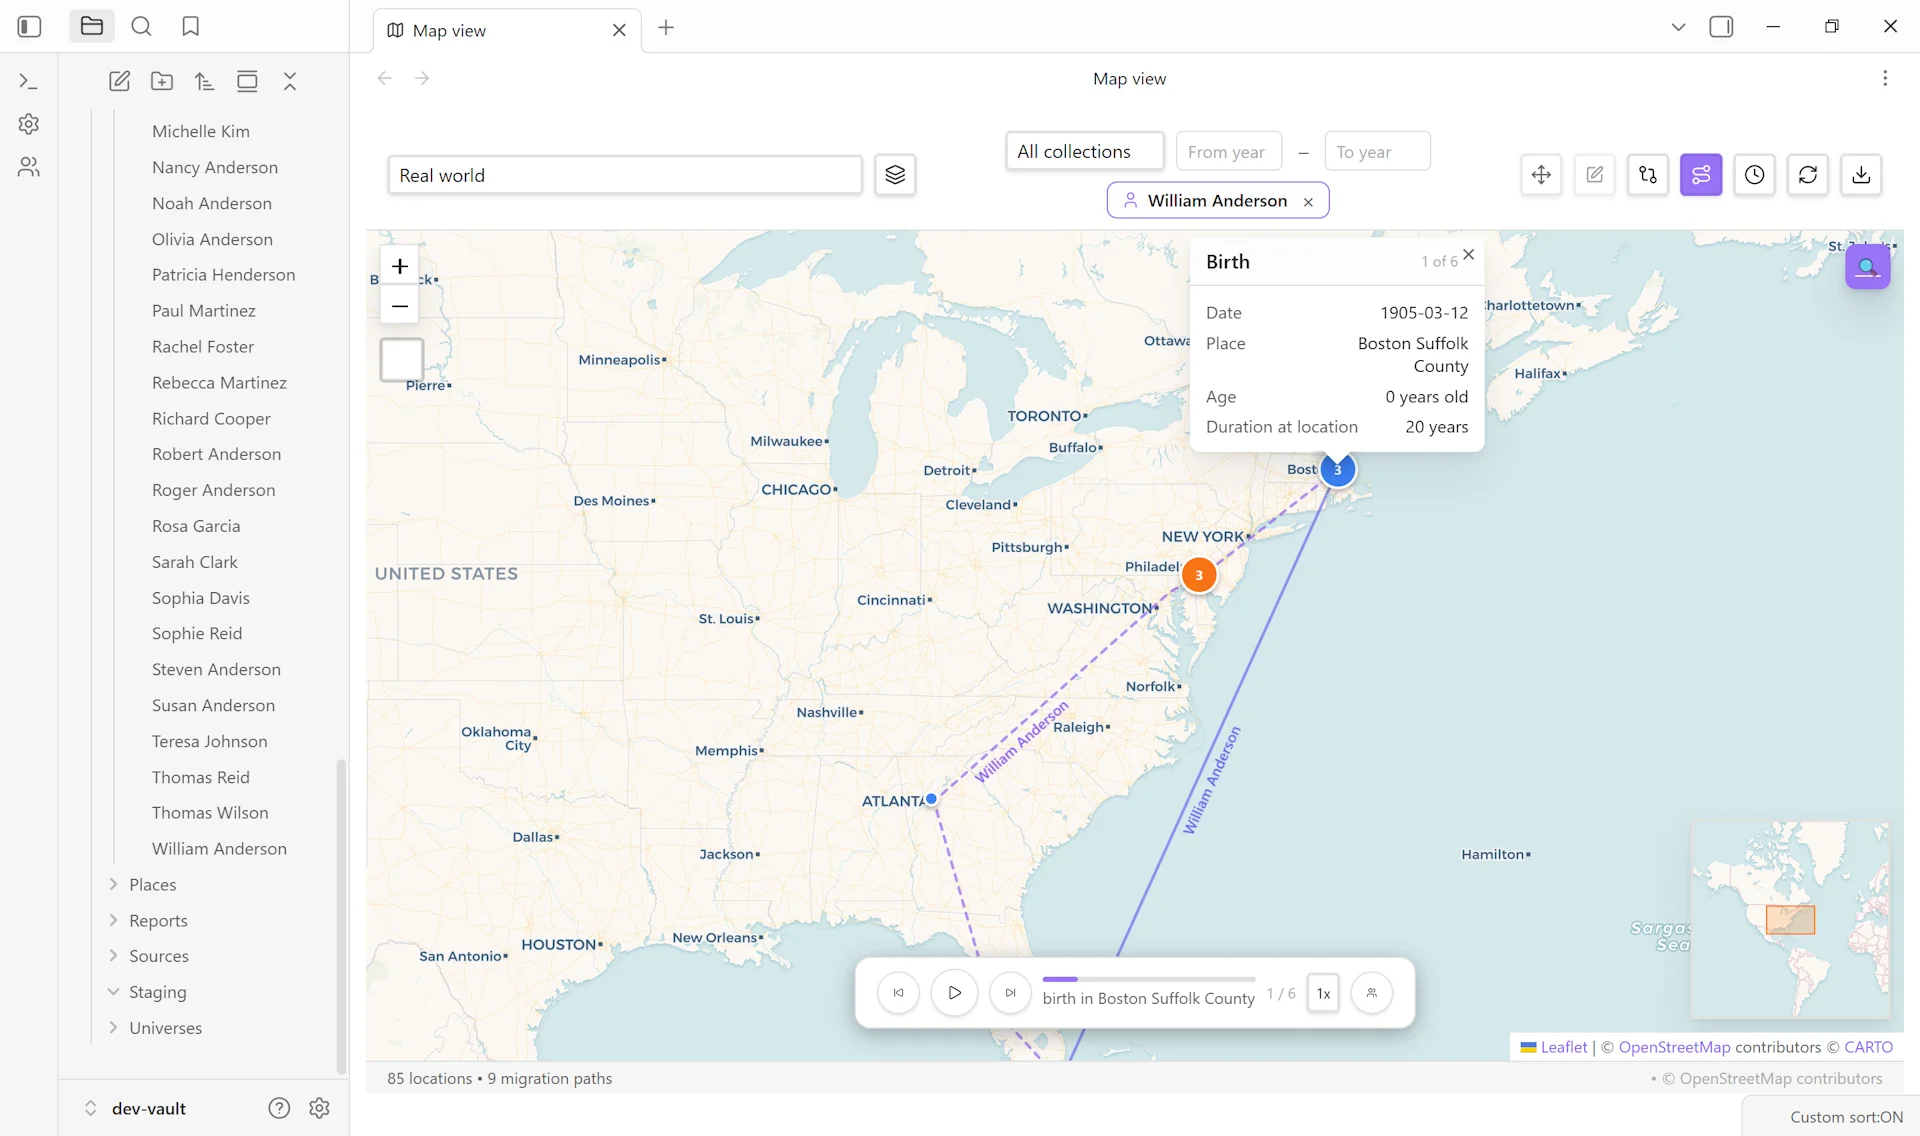
Task: Toggle the left sidebar icon
Action: [30, 27]
